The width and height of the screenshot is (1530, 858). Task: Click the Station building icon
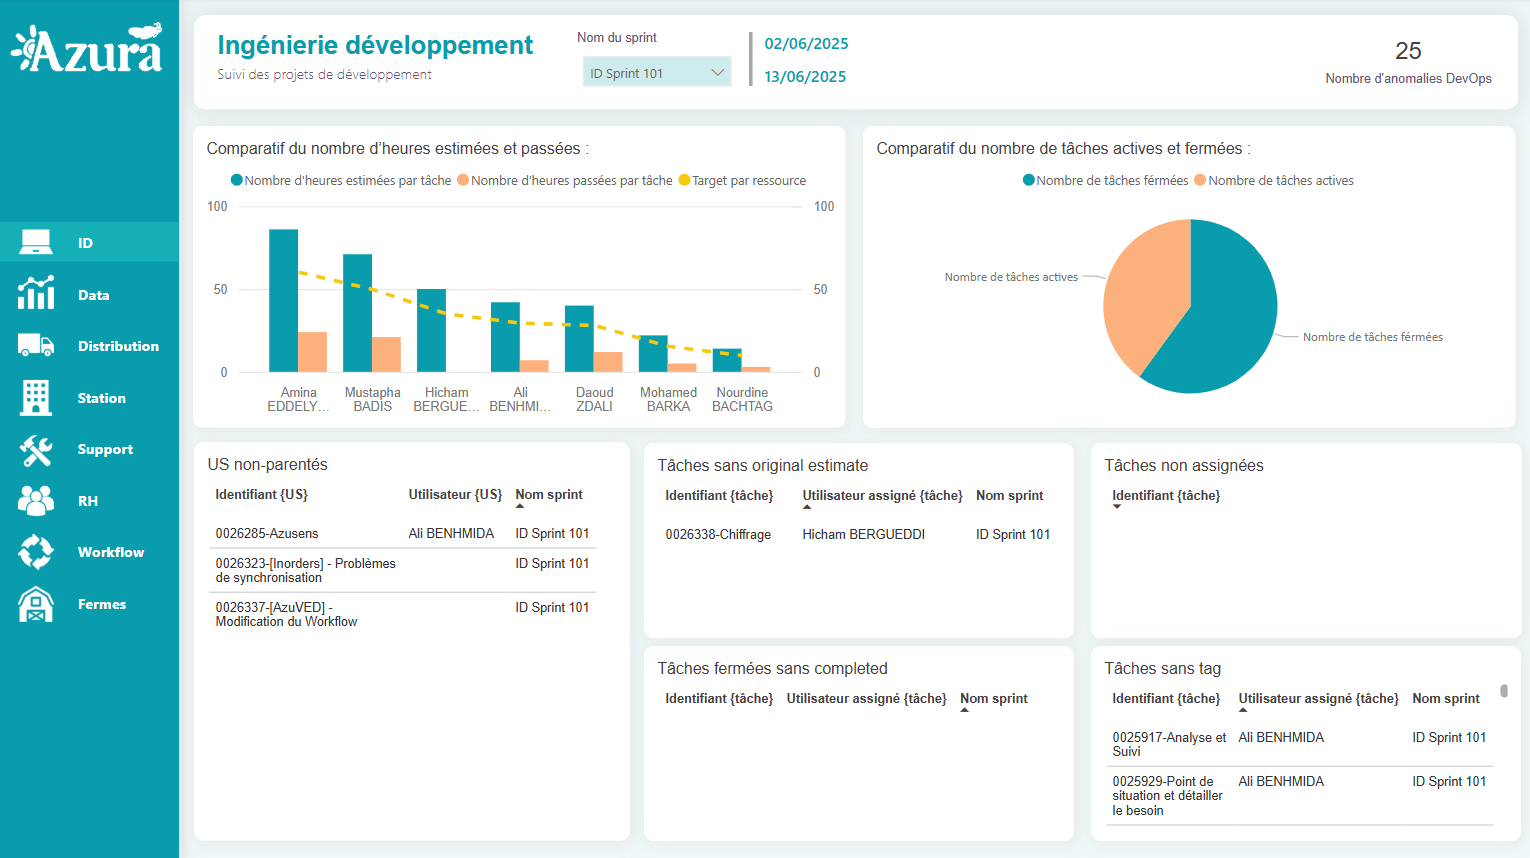pos(36,398)
